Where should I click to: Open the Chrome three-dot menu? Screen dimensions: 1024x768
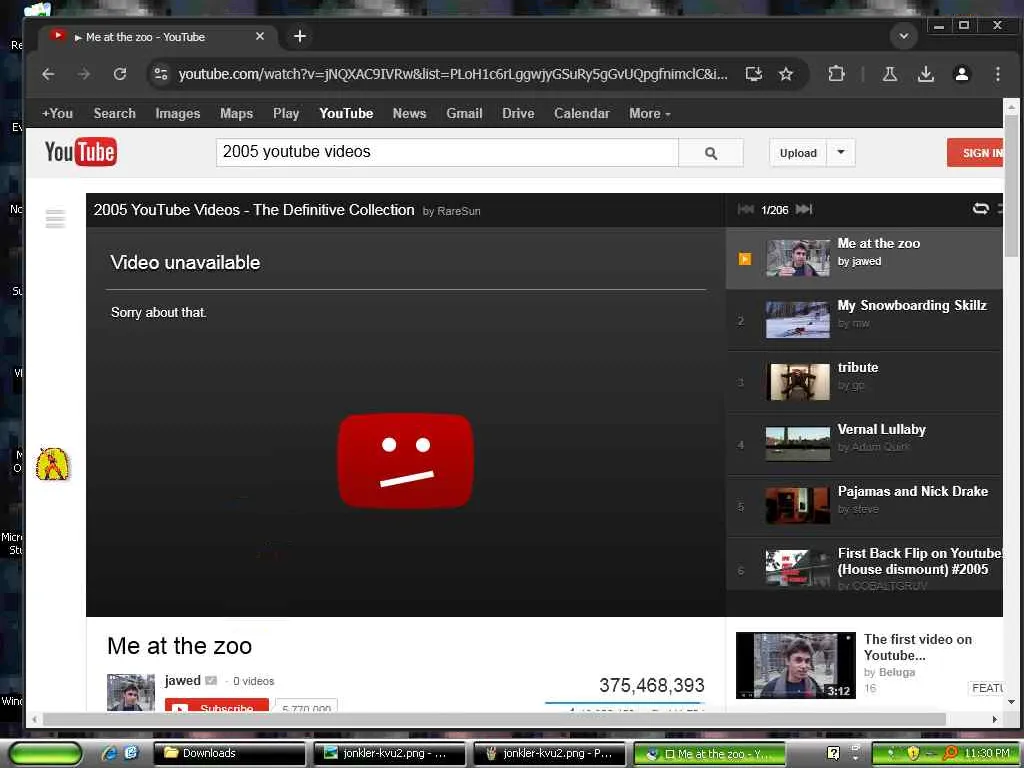tap(997, 74)
